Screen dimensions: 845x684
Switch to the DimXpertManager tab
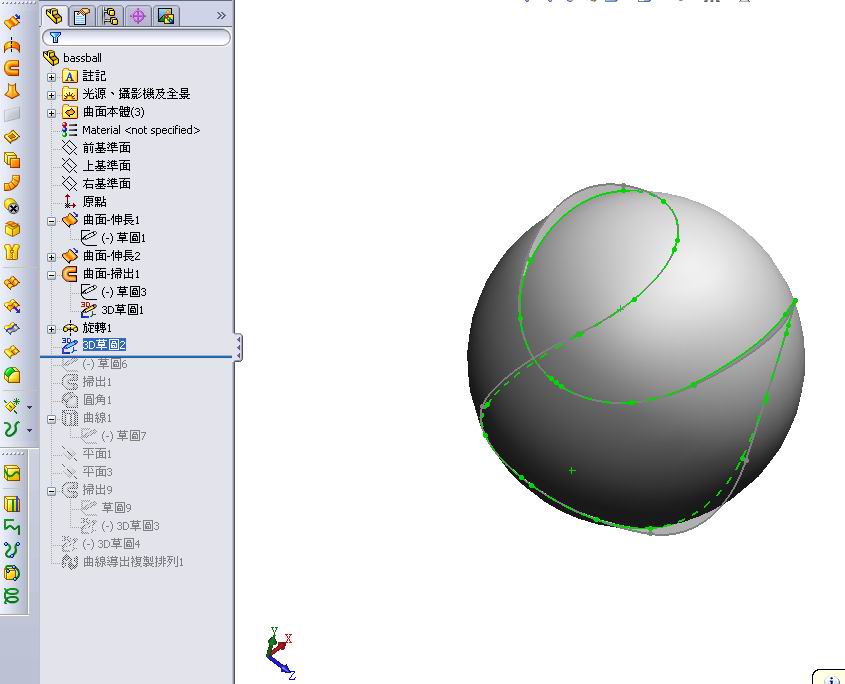[138, 16]
